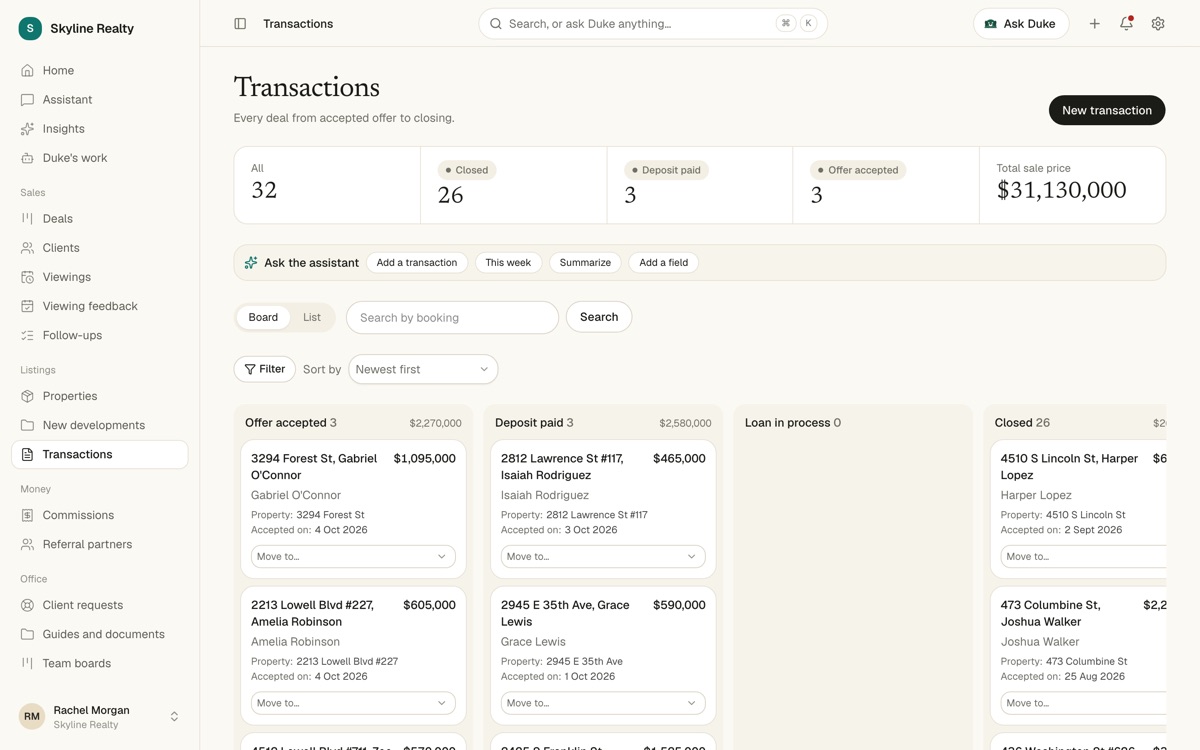Open Home in the sidebar

[x=100, y=71]
